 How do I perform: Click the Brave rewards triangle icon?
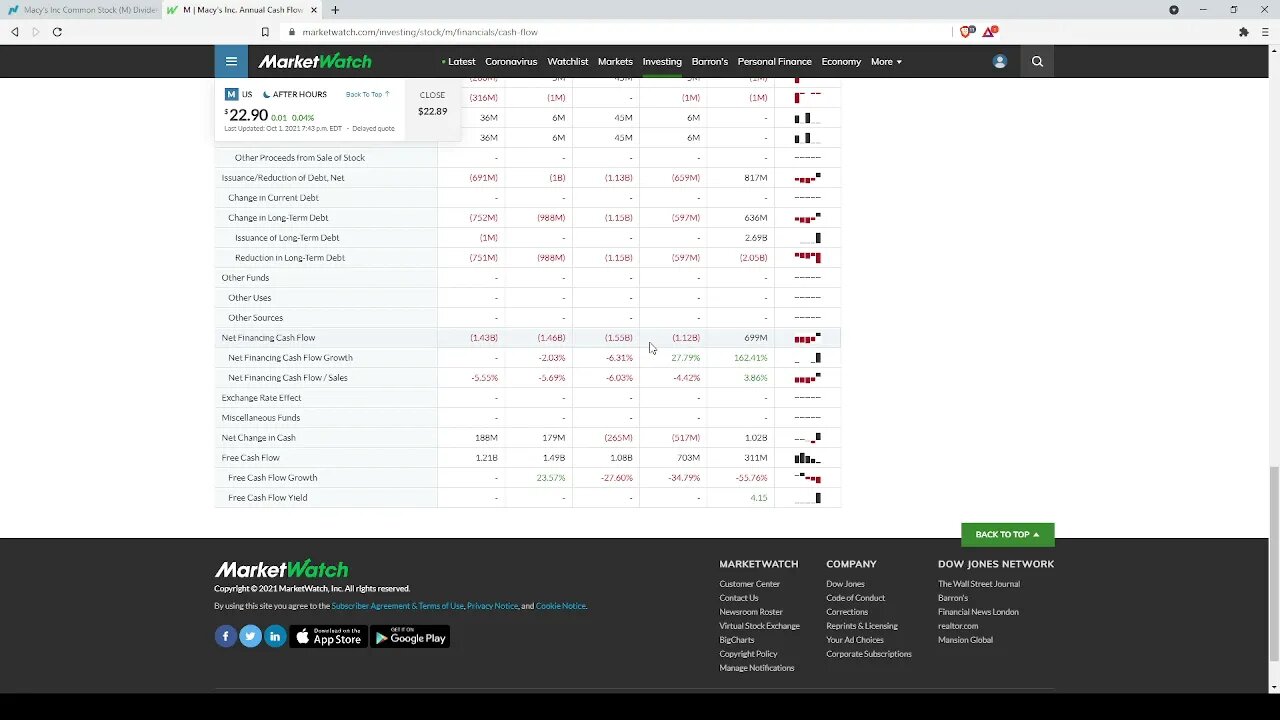coord(989,32)
